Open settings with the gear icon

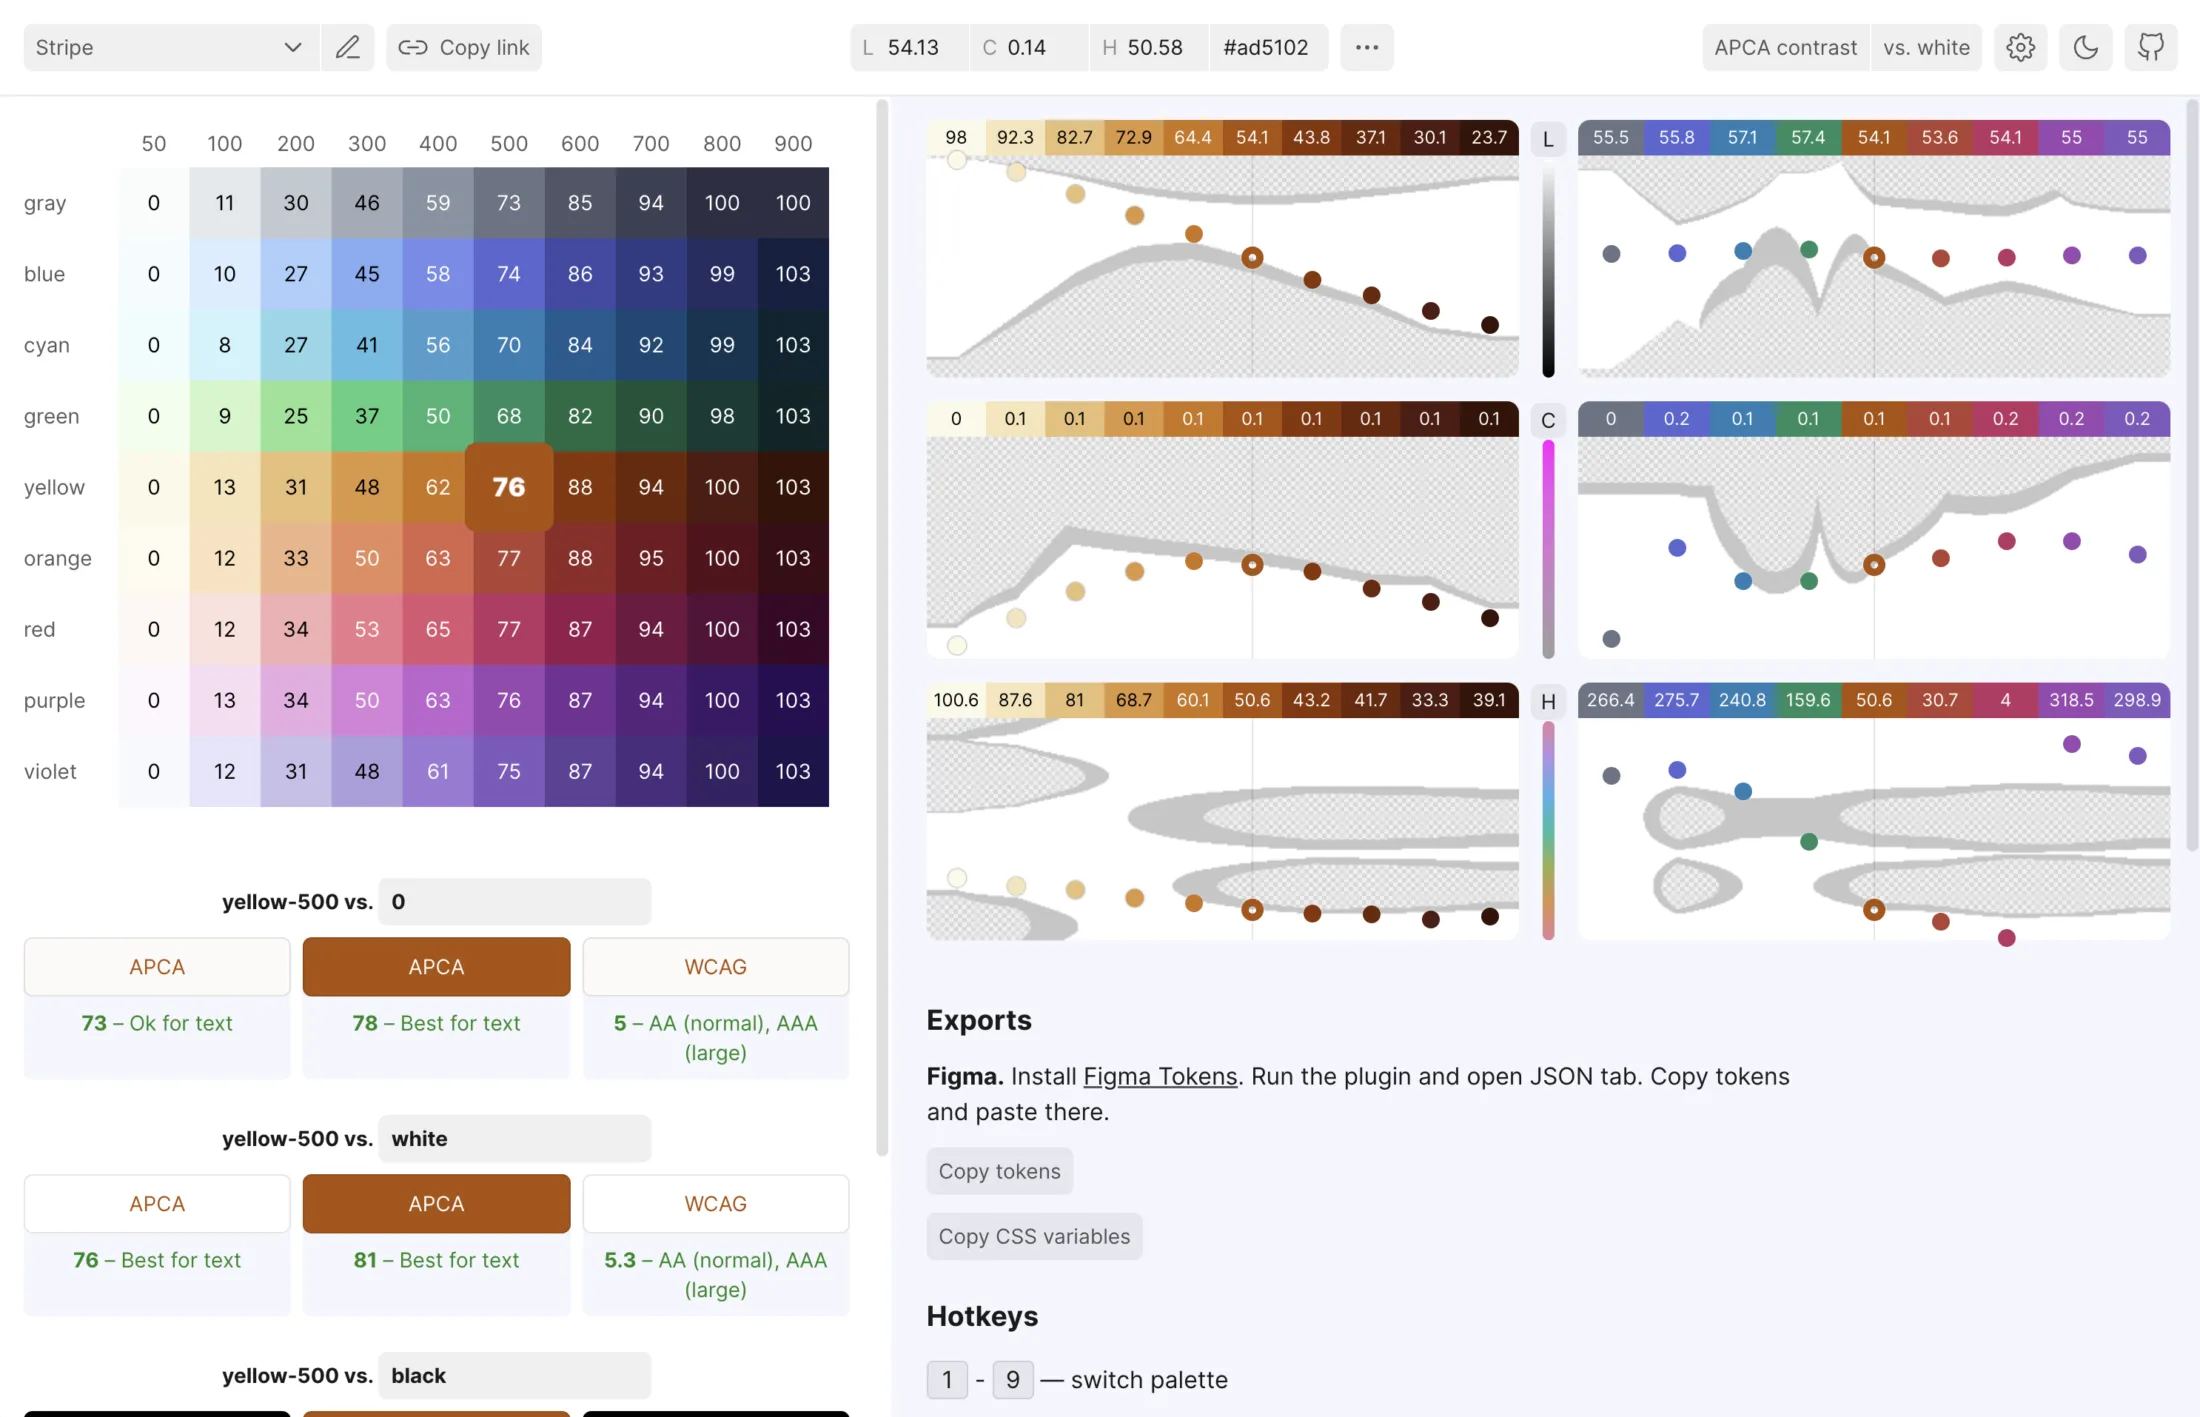point(2020,47)
